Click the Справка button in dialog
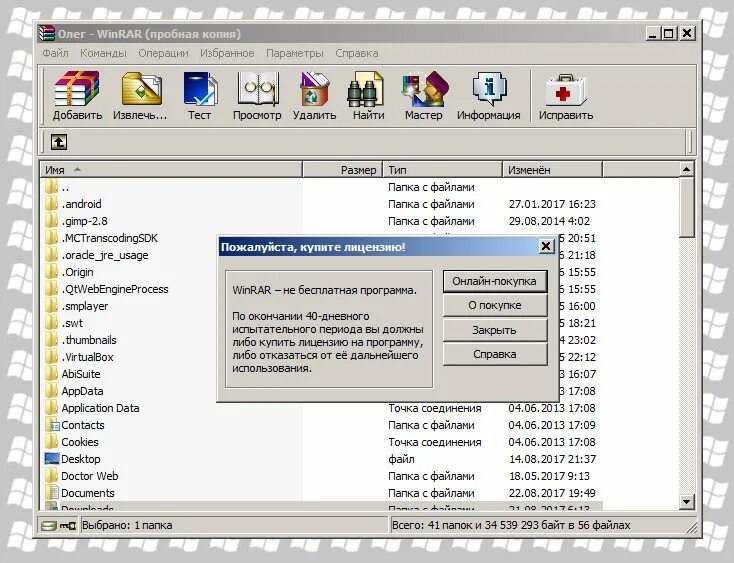The width and height of the screenshot is (734, 563). [x=495, y=354]
